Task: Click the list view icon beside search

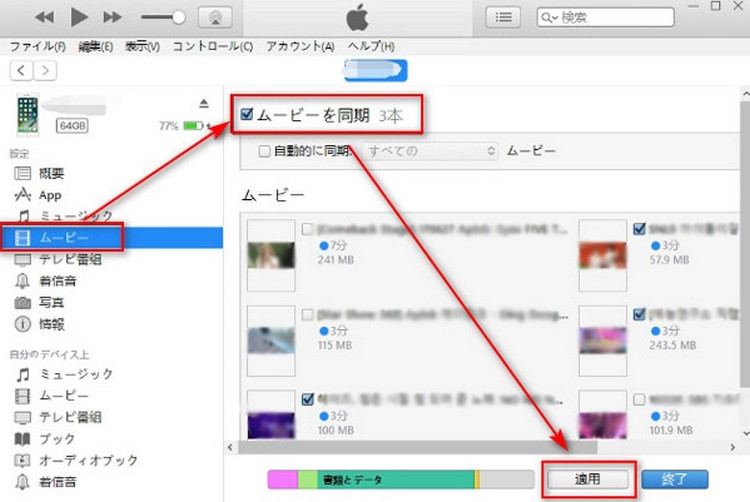Action: pos(506,17)
